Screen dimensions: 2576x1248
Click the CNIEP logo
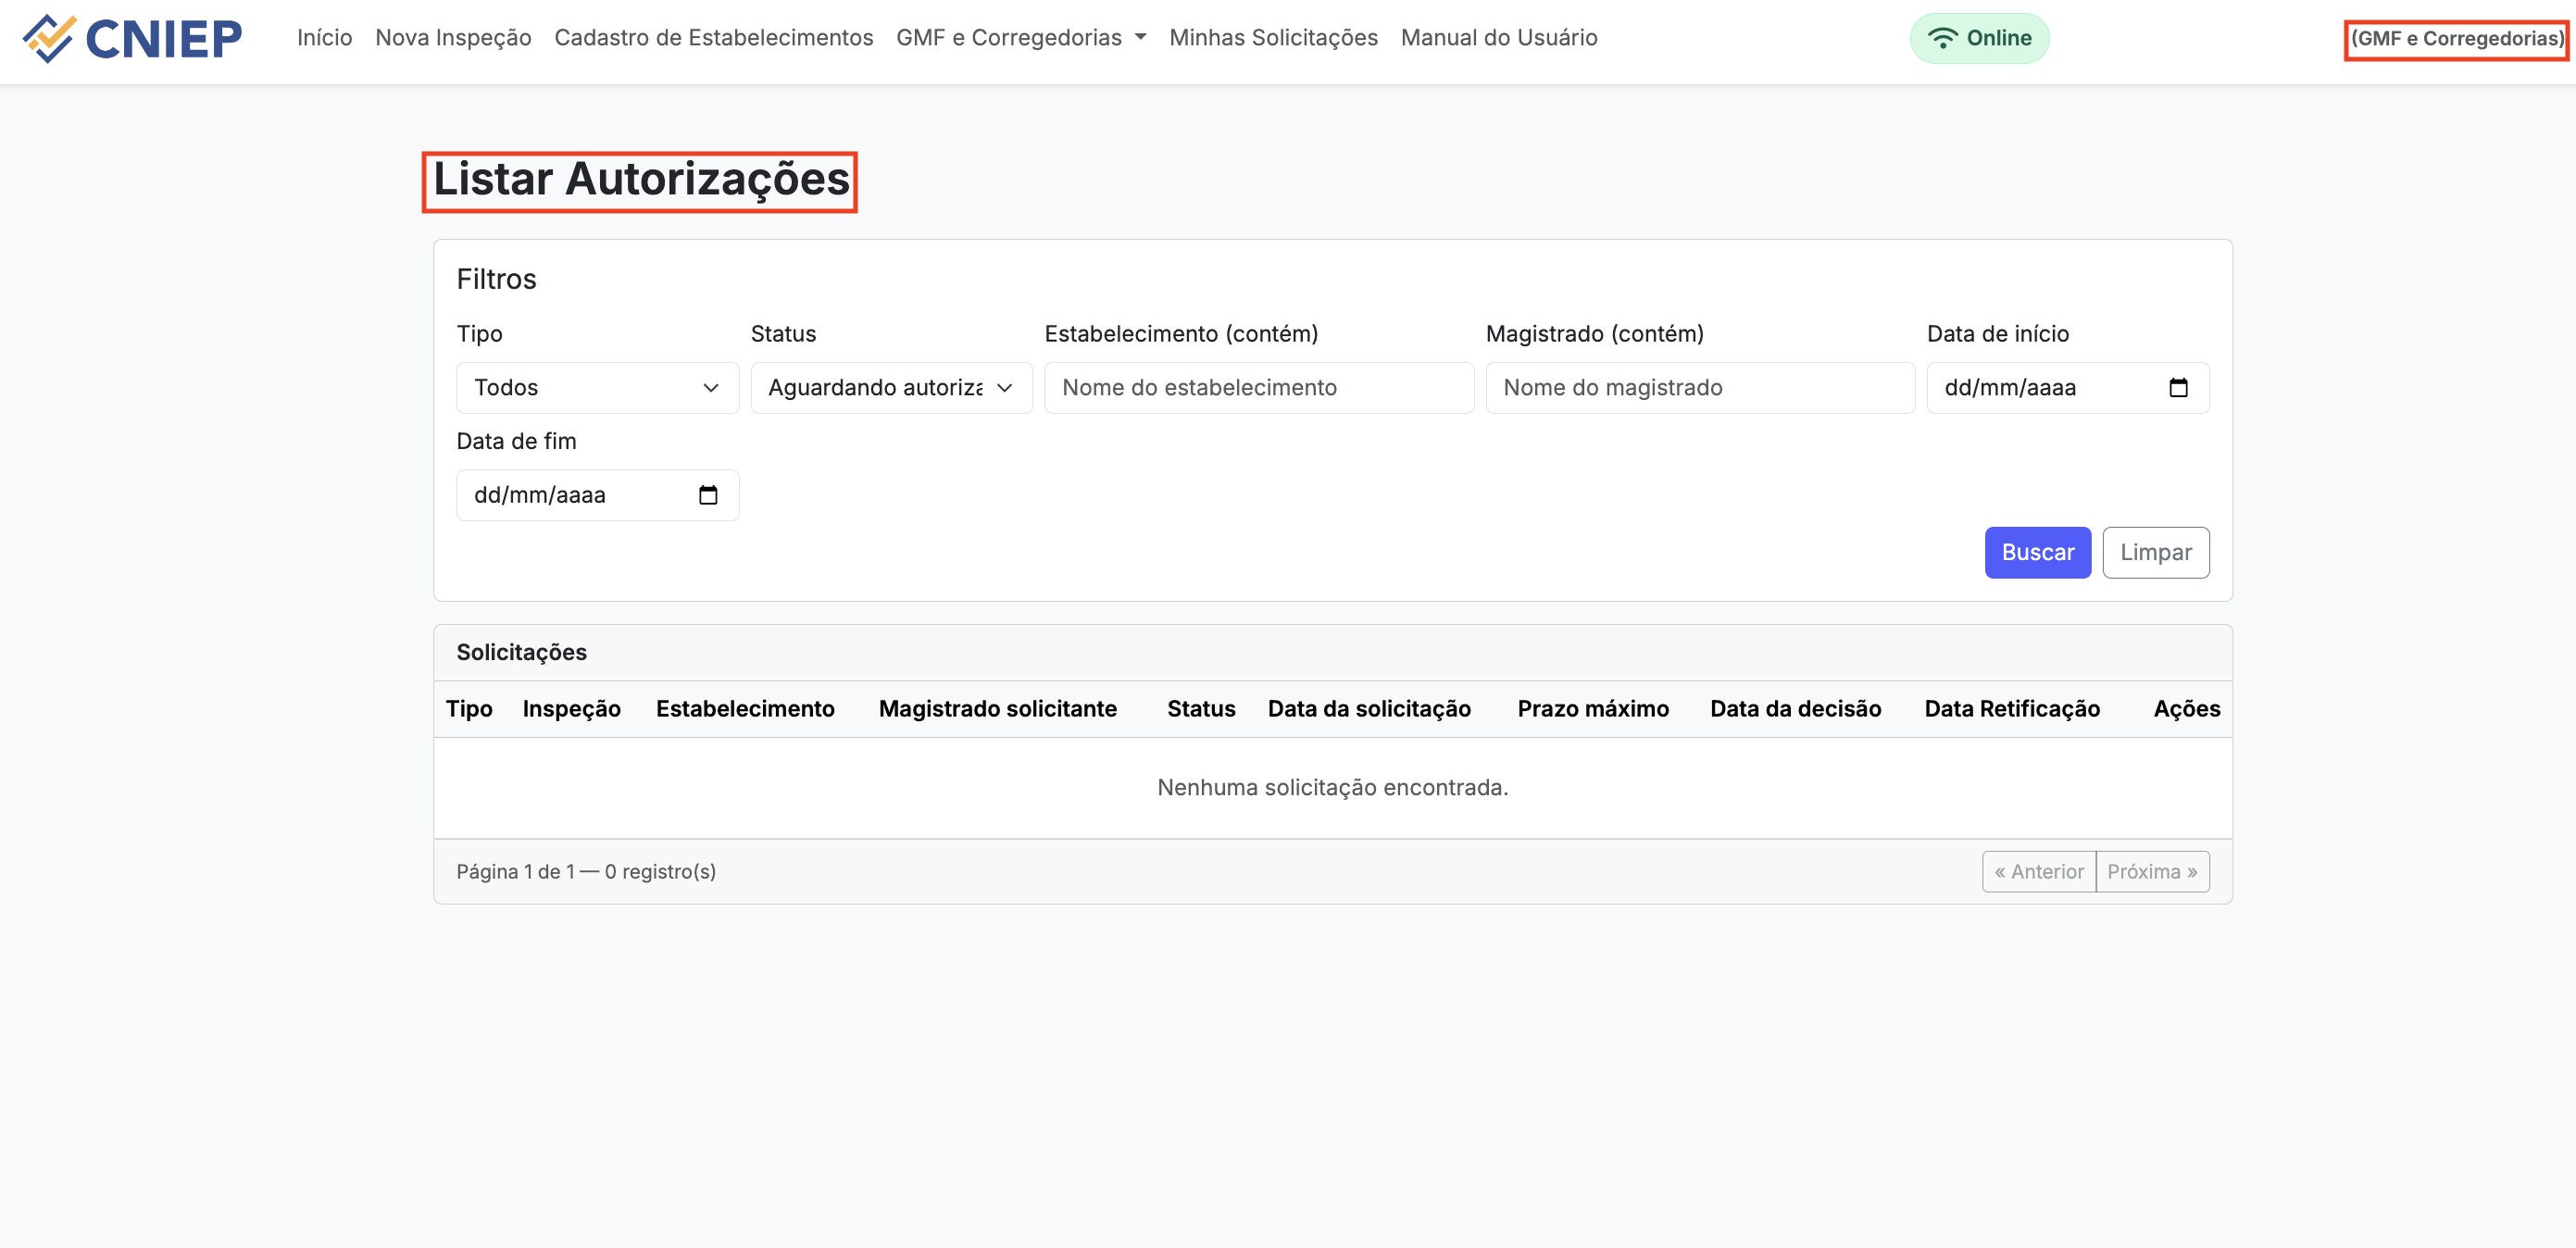point(133,38)
